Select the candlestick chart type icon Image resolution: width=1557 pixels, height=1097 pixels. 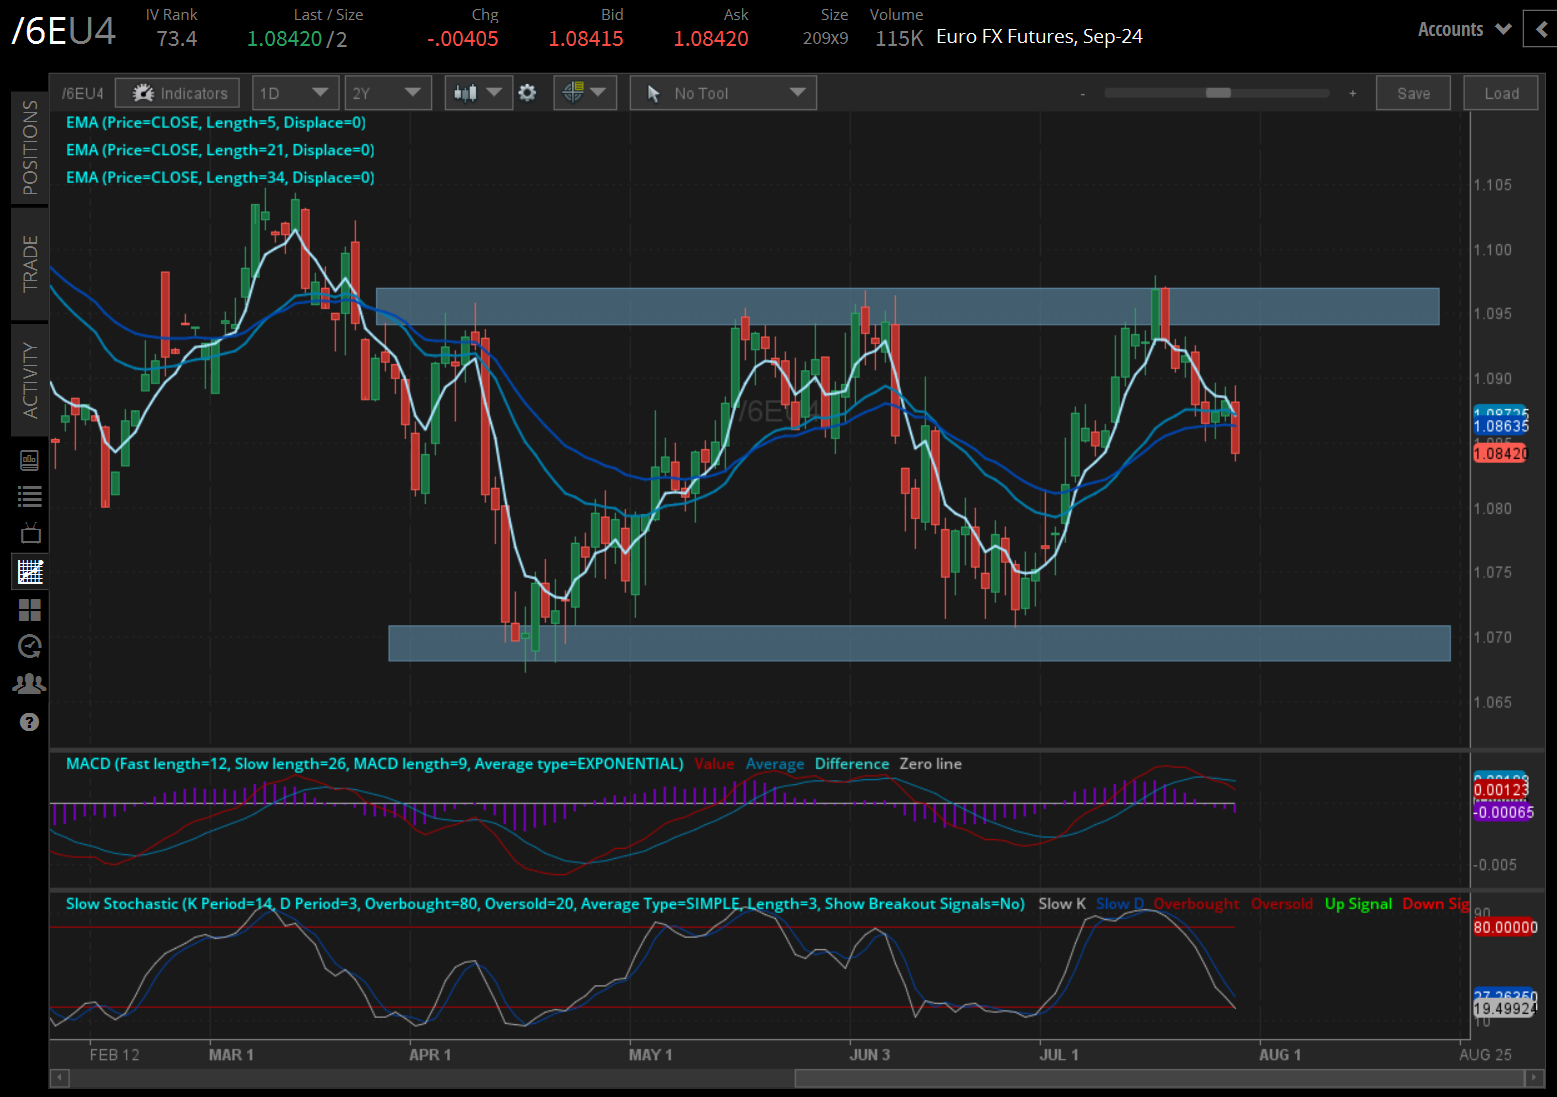(x=464, y=92)
